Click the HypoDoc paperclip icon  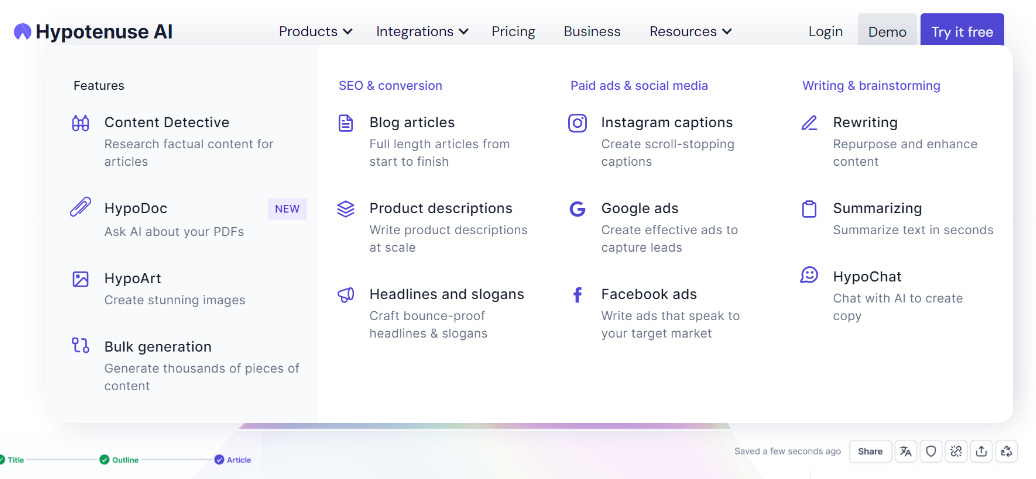tap(80, 207)
